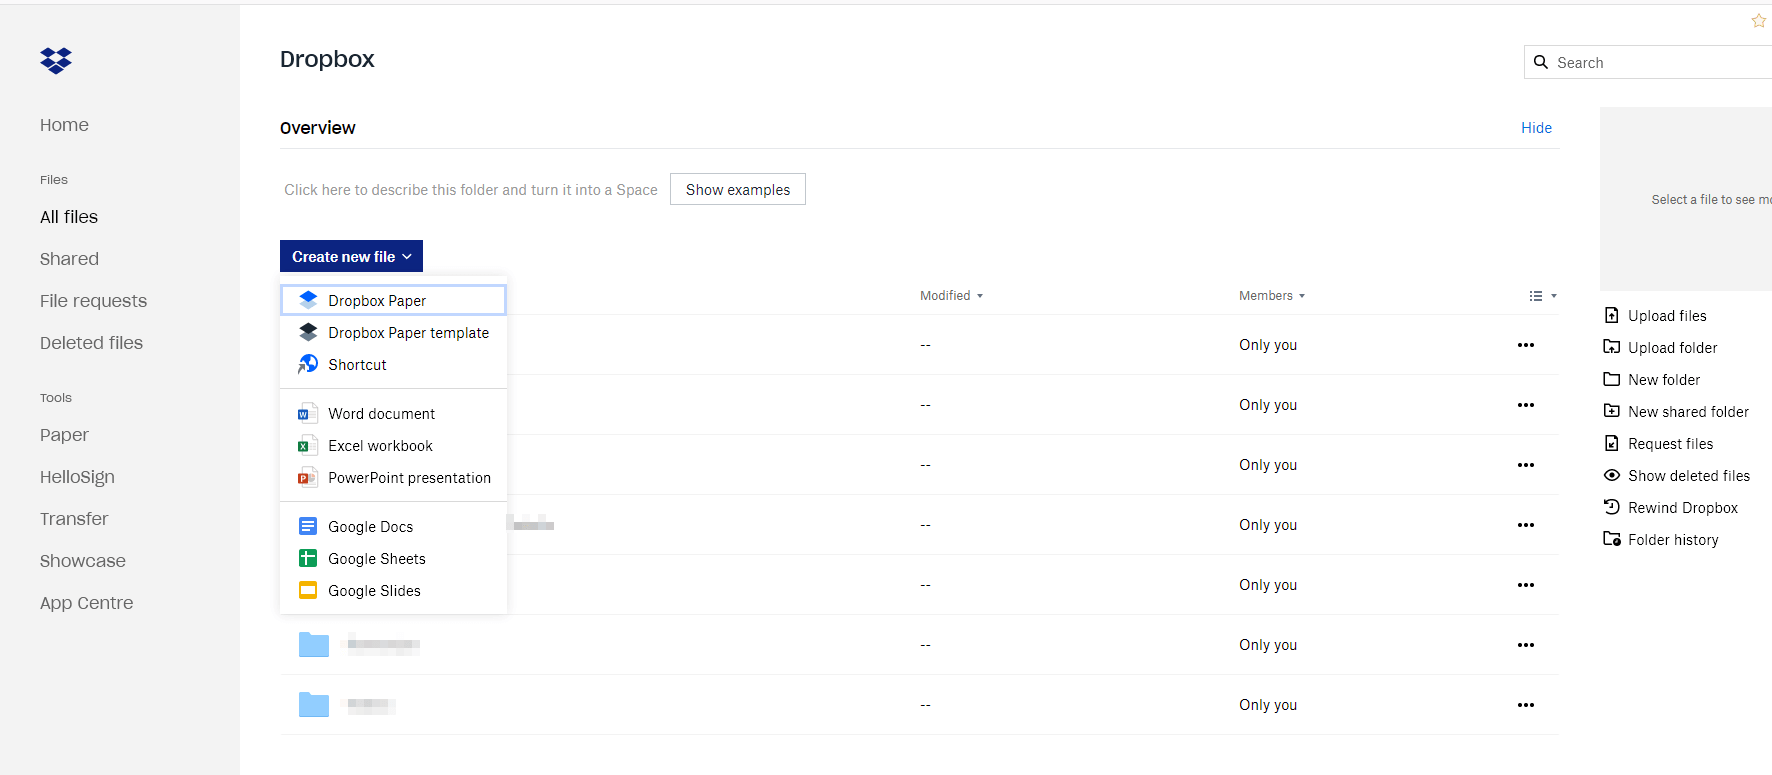Open All files in sidebar
This screenshot has width=1772, height=775.
pyautogui.click(x=69, y=217)
